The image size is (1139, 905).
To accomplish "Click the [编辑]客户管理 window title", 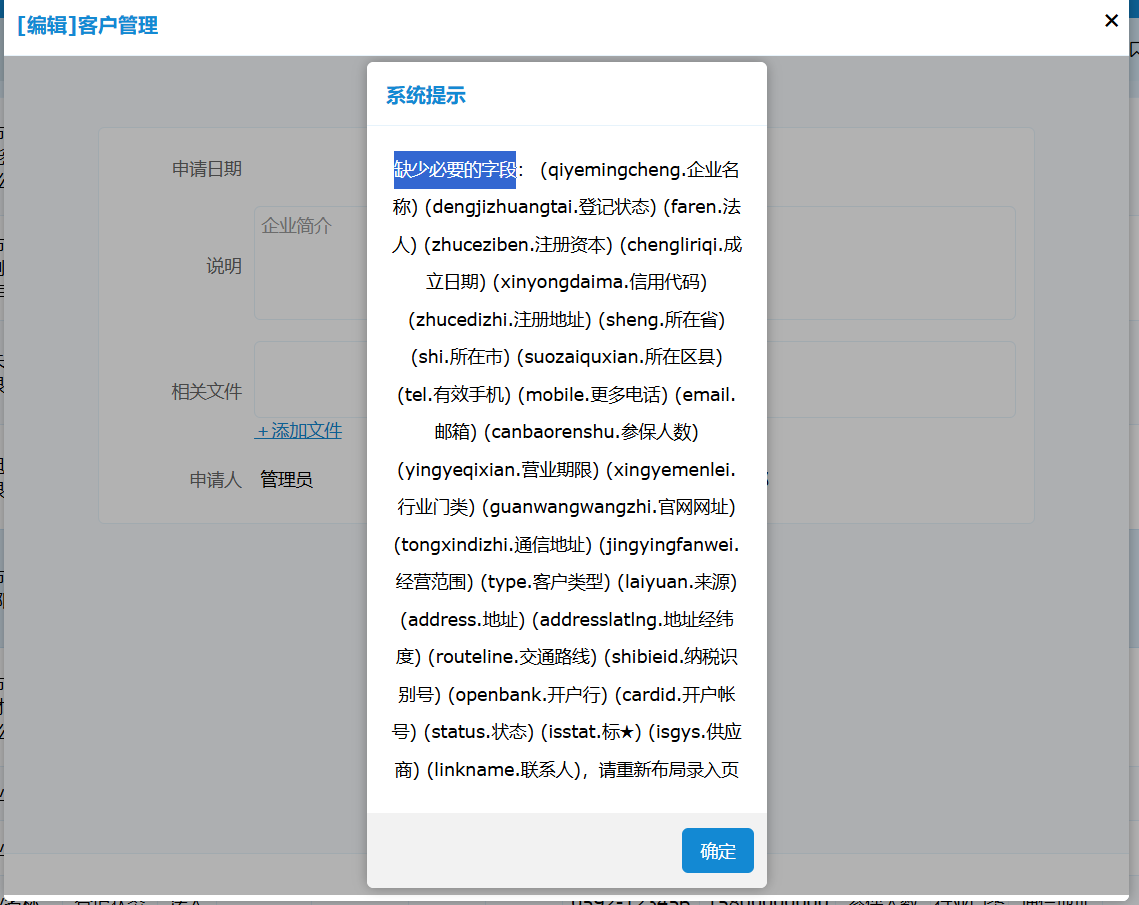I will pyautogui.click(x=87, y=26).
